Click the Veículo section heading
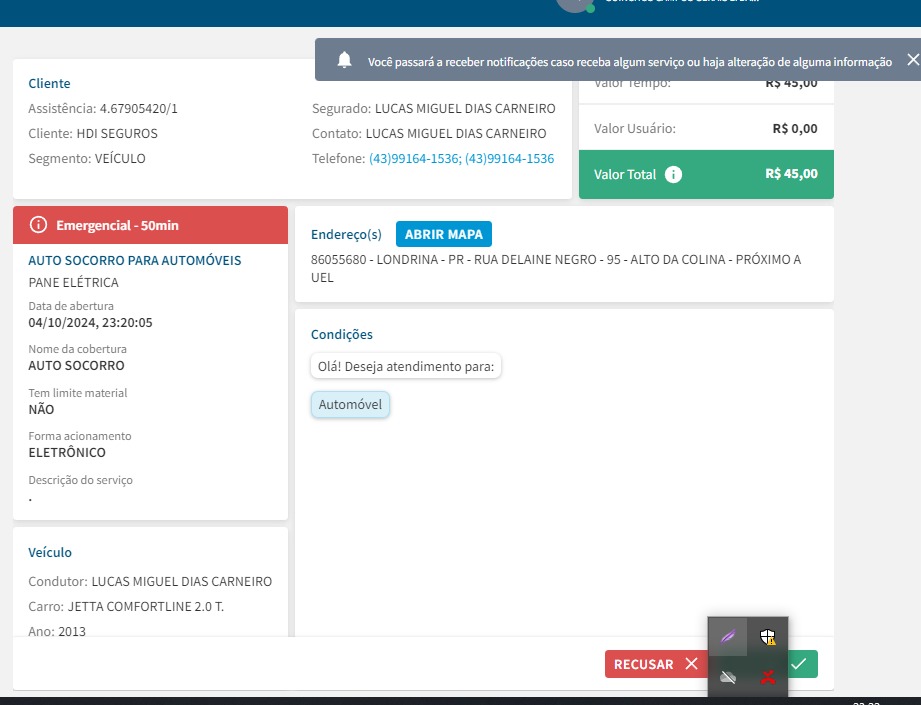 (50, 552)
